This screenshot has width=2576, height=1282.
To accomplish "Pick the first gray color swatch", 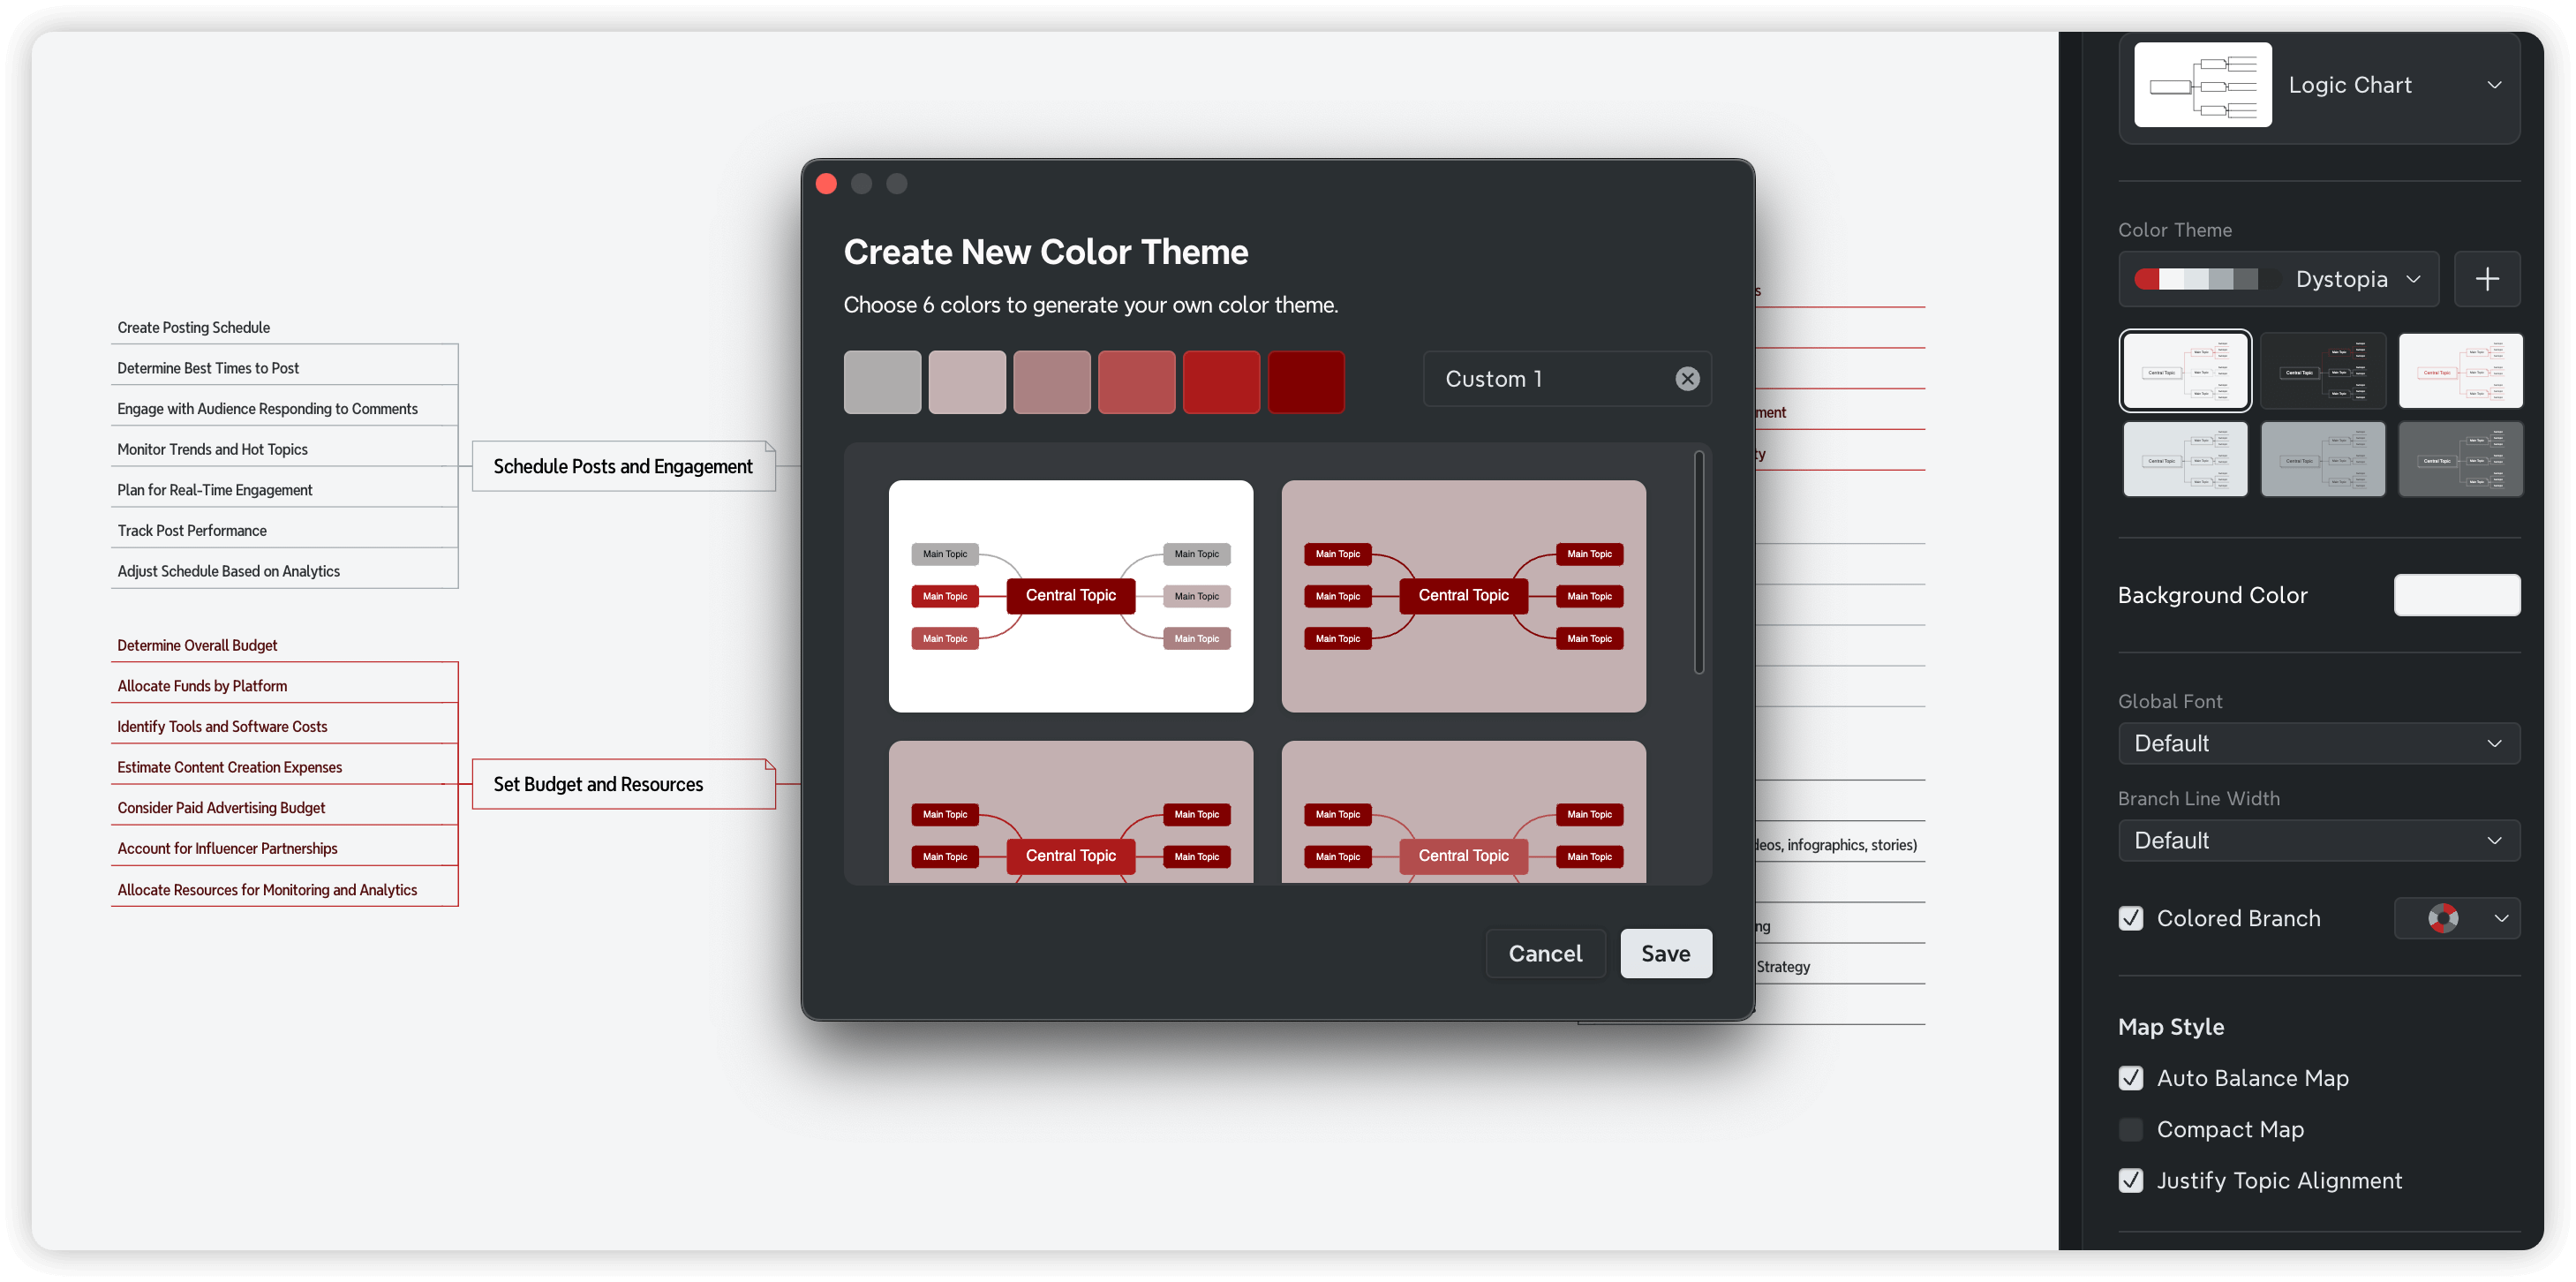I will [x=882, y=382].
